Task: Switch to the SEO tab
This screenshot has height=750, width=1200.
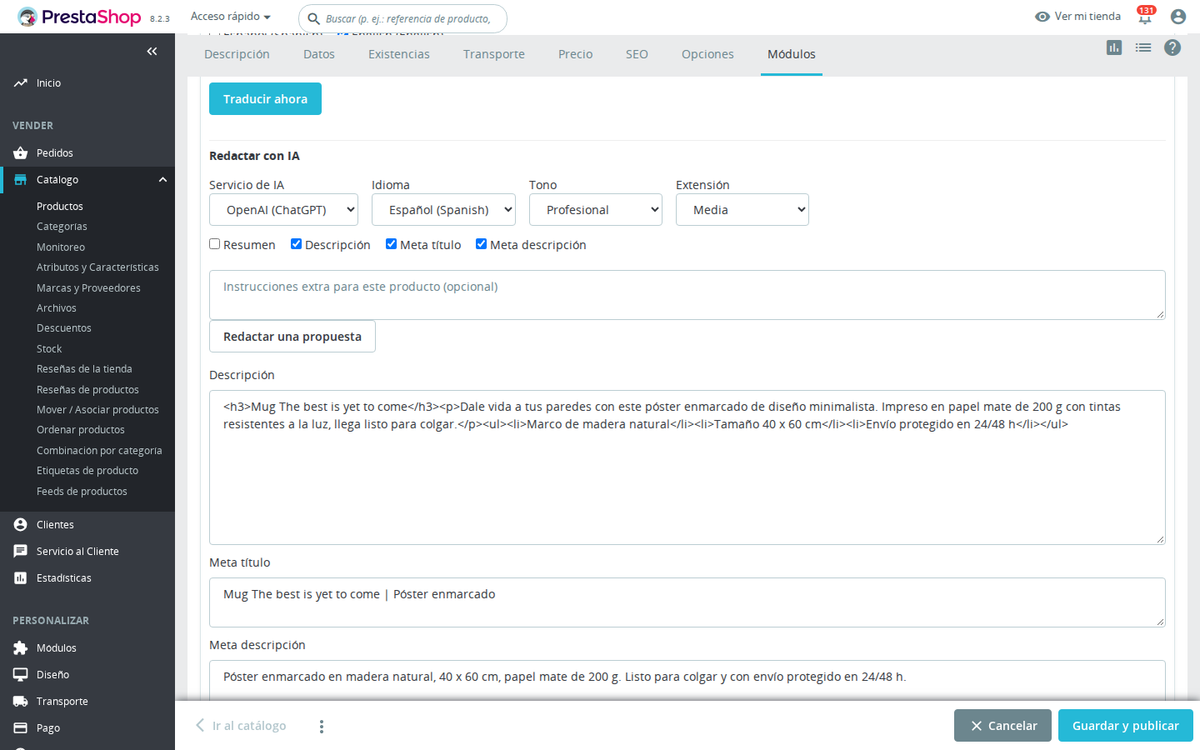Action: (637, 54)
